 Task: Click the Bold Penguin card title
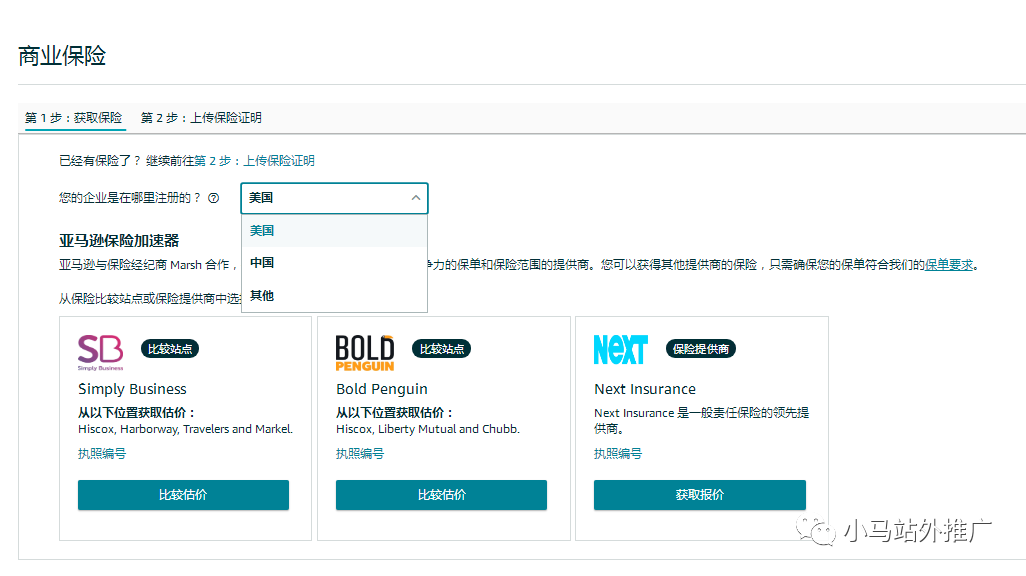[381, 389]
